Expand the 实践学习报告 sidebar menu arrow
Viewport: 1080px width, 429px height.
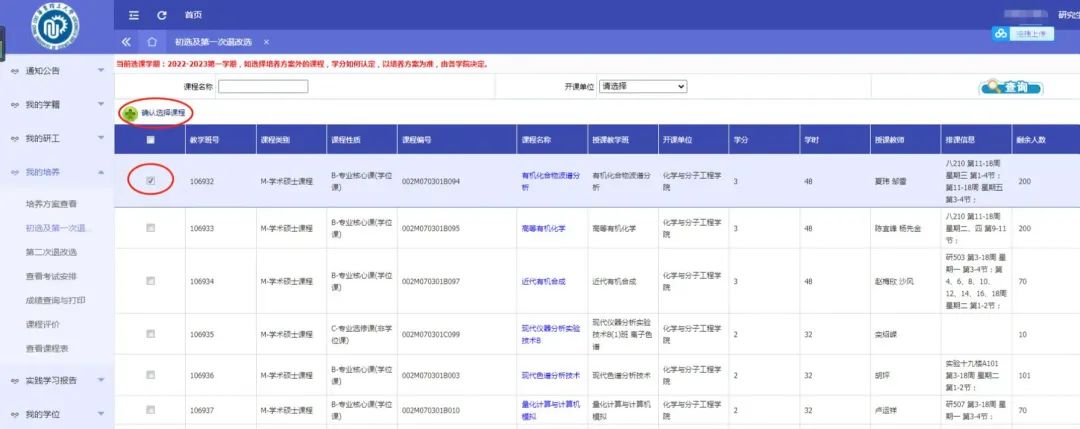pos(101,379)
